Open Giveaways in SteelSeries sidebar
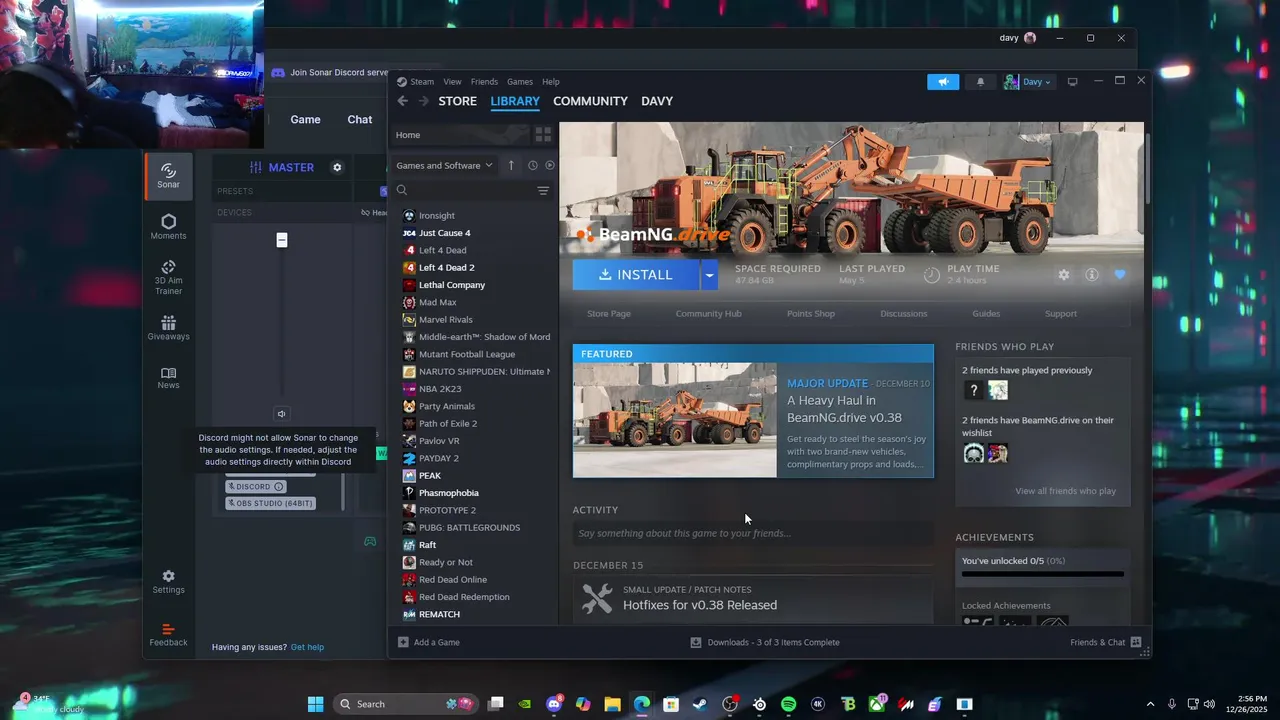This screenshot has width=1280, height=720. pyautogui.click(x=168, y=328)
